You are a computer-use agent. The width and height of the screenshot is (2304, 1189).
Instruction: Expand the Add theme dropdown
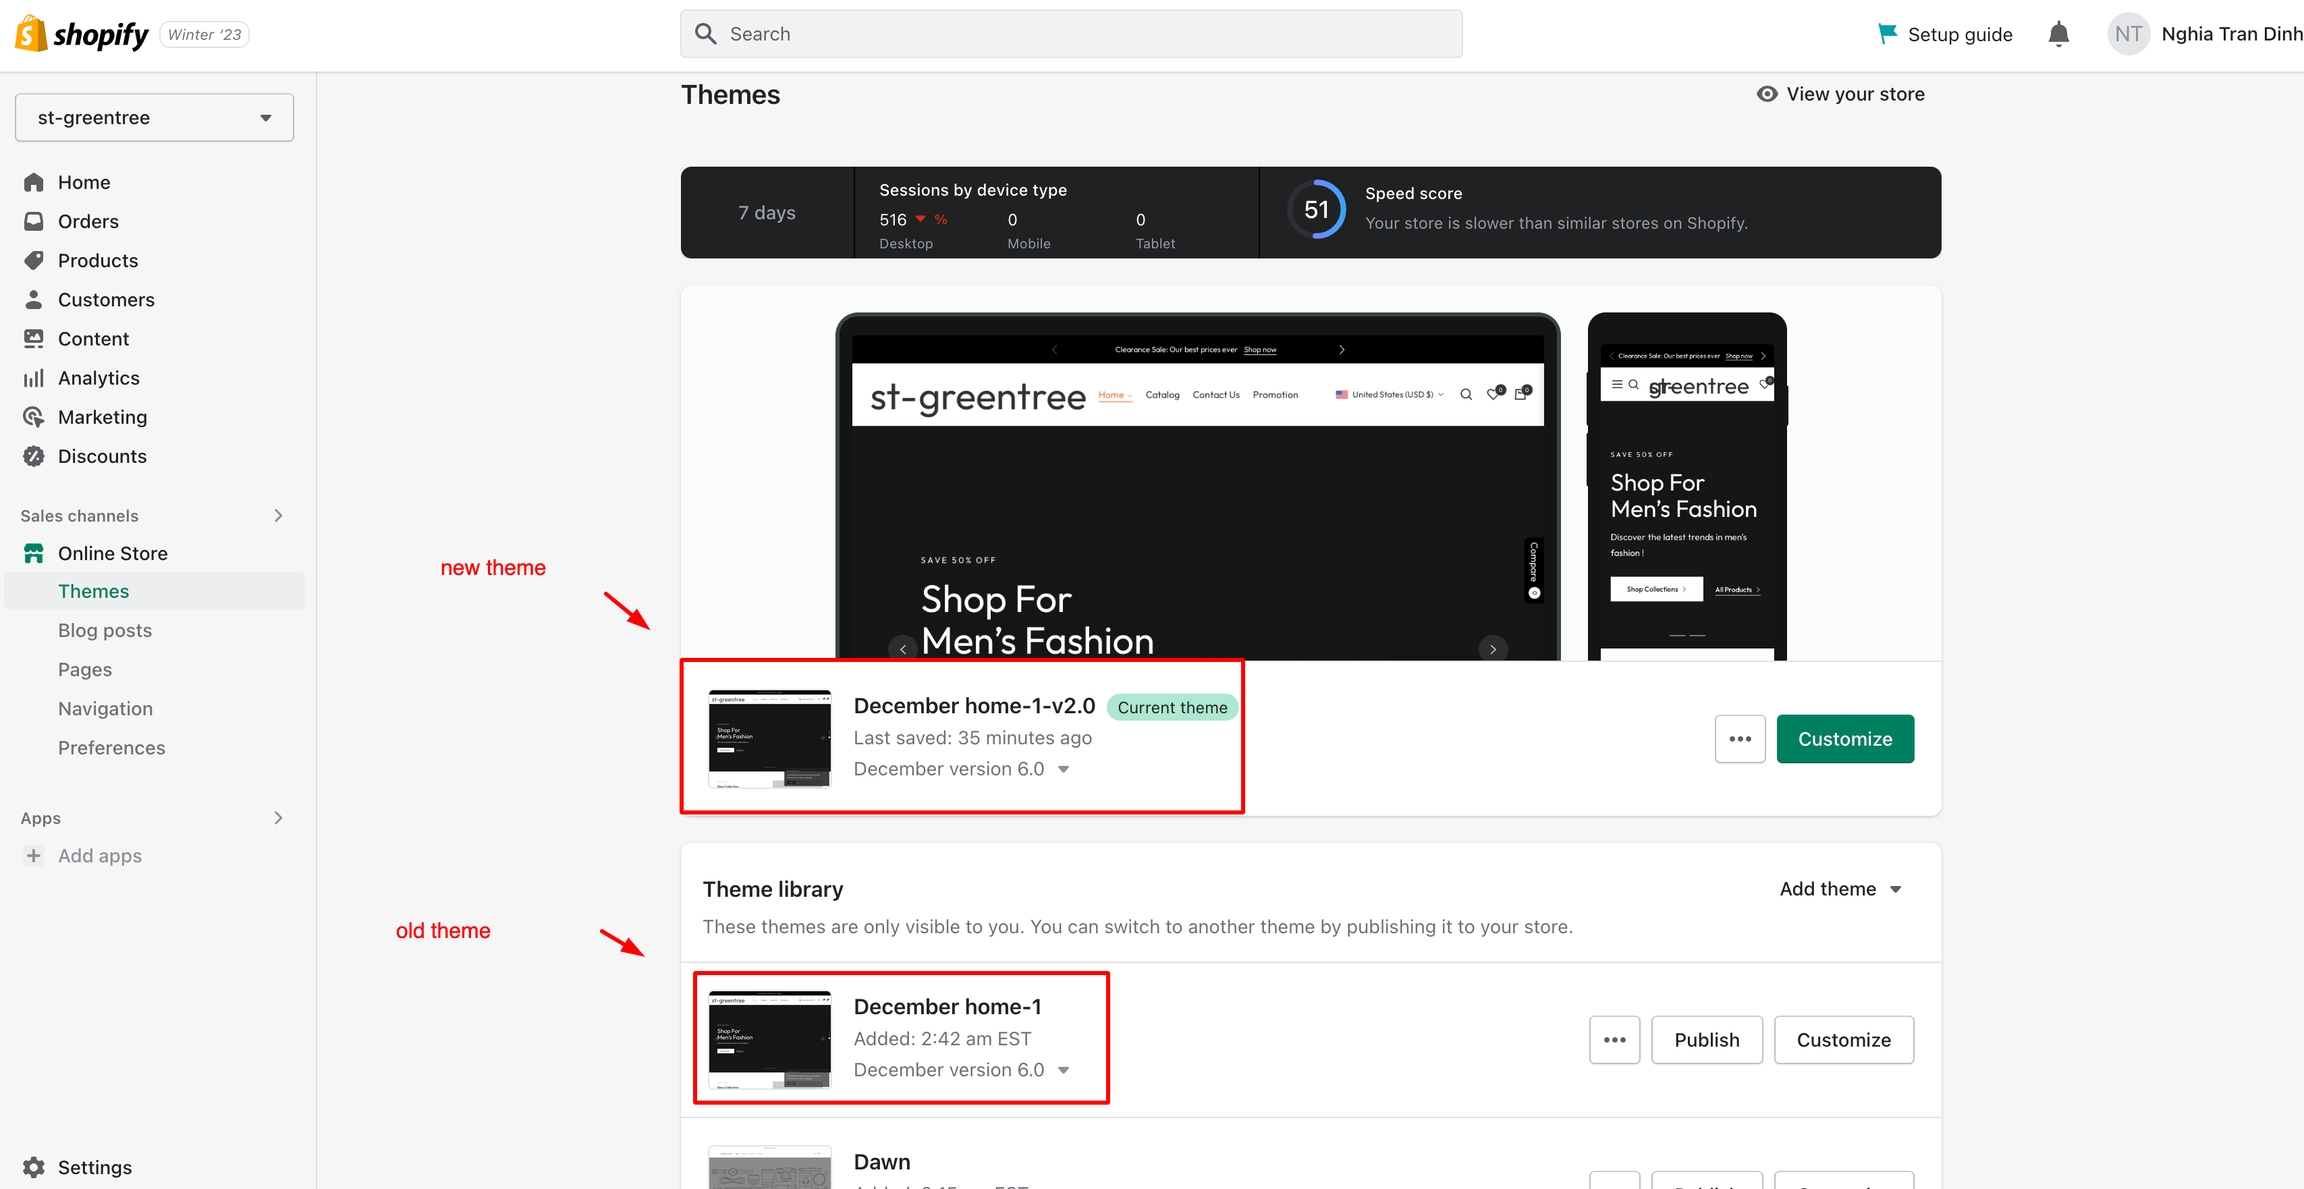(1840, 889)
